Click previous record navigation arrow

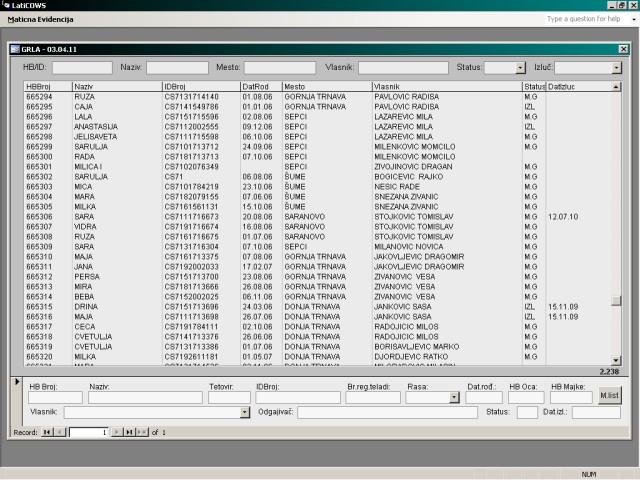[59, 432]
